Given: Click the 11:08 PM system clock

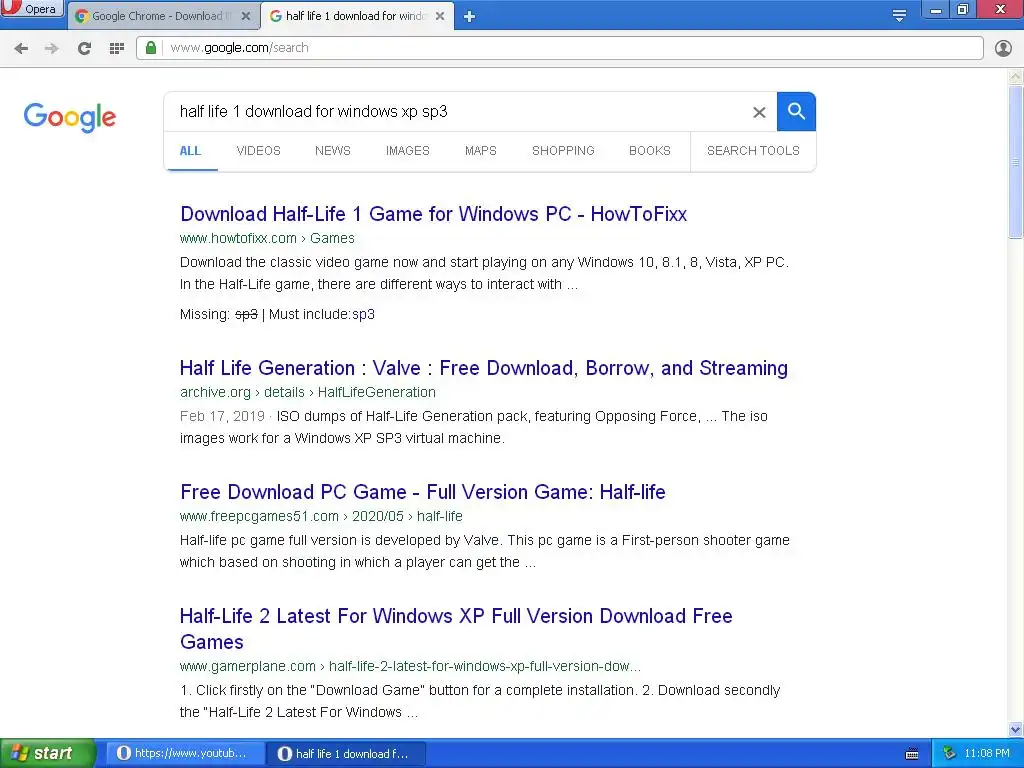Looking at the screenshot, I should click(x=987, y=754).
